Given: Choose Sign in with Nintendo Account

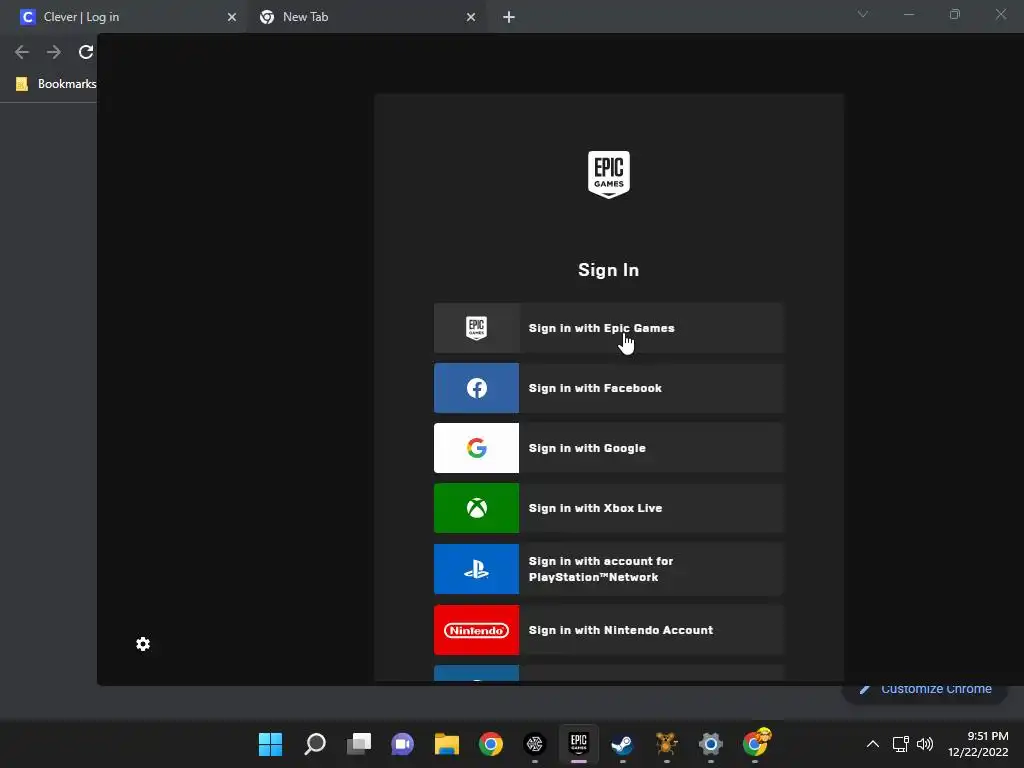Looking at the screenshot, I should (x=608, y=630).
